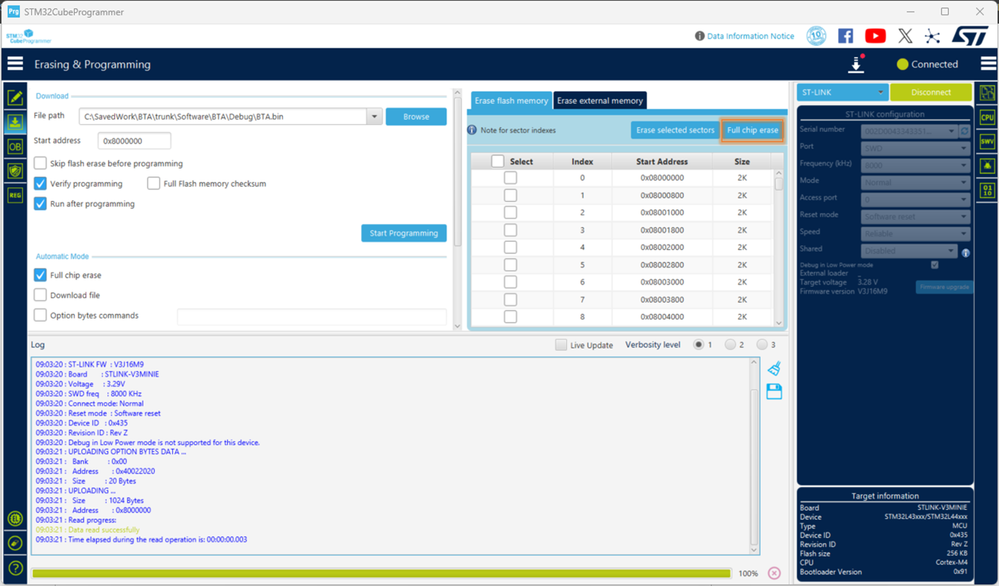Save the log with the floppy disk icon
This screenshot has width=999, height=586.
774,391
